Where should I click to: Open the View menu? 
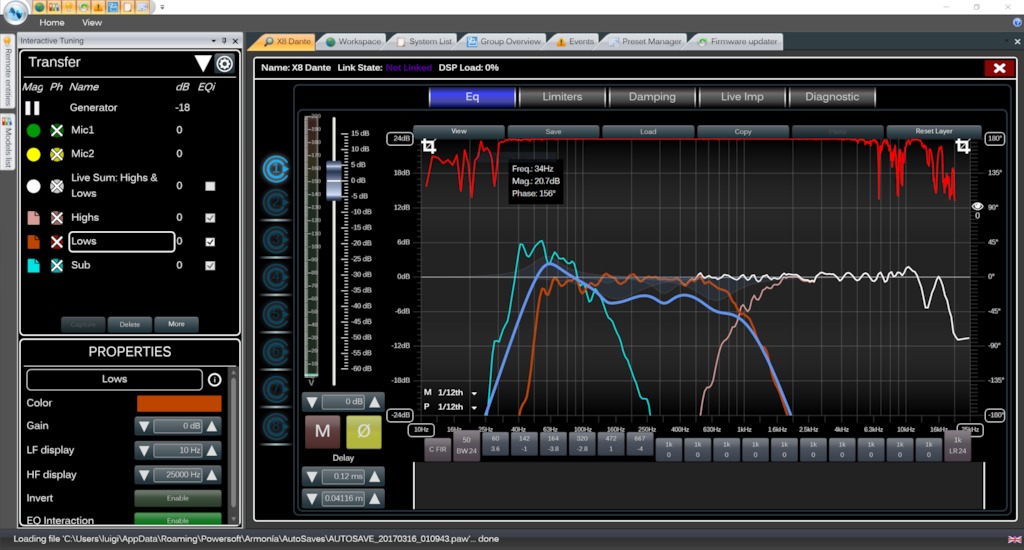91,23
